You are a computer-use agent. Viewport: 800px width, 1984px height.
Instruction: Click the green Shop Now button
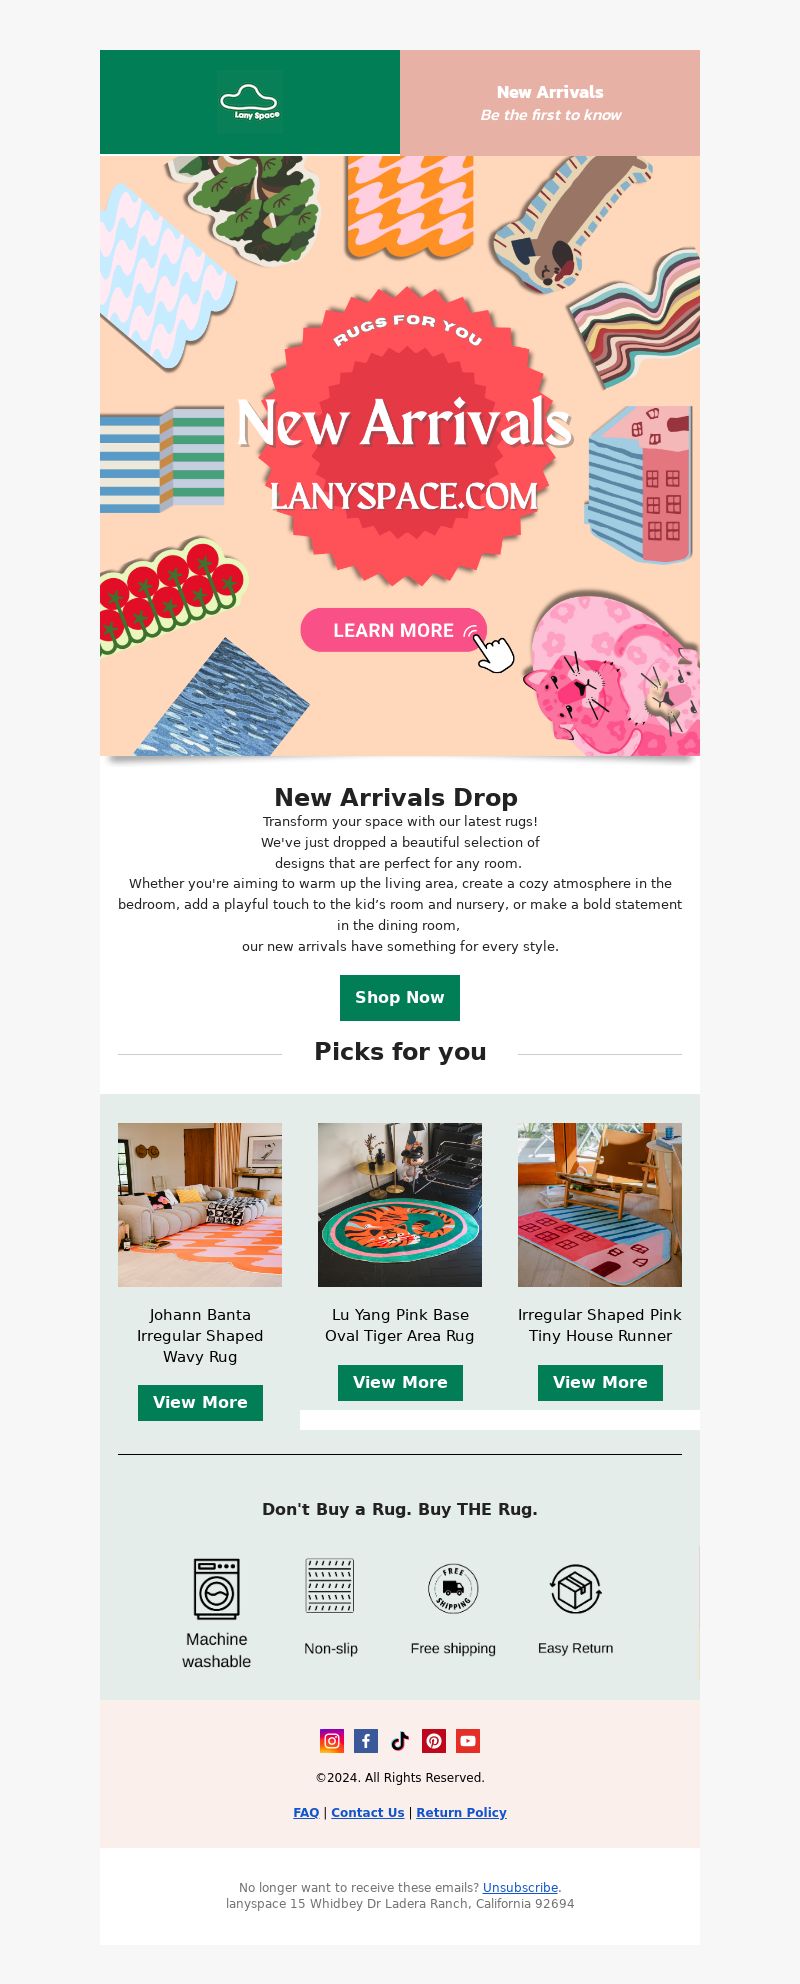[x=400, y=998]
